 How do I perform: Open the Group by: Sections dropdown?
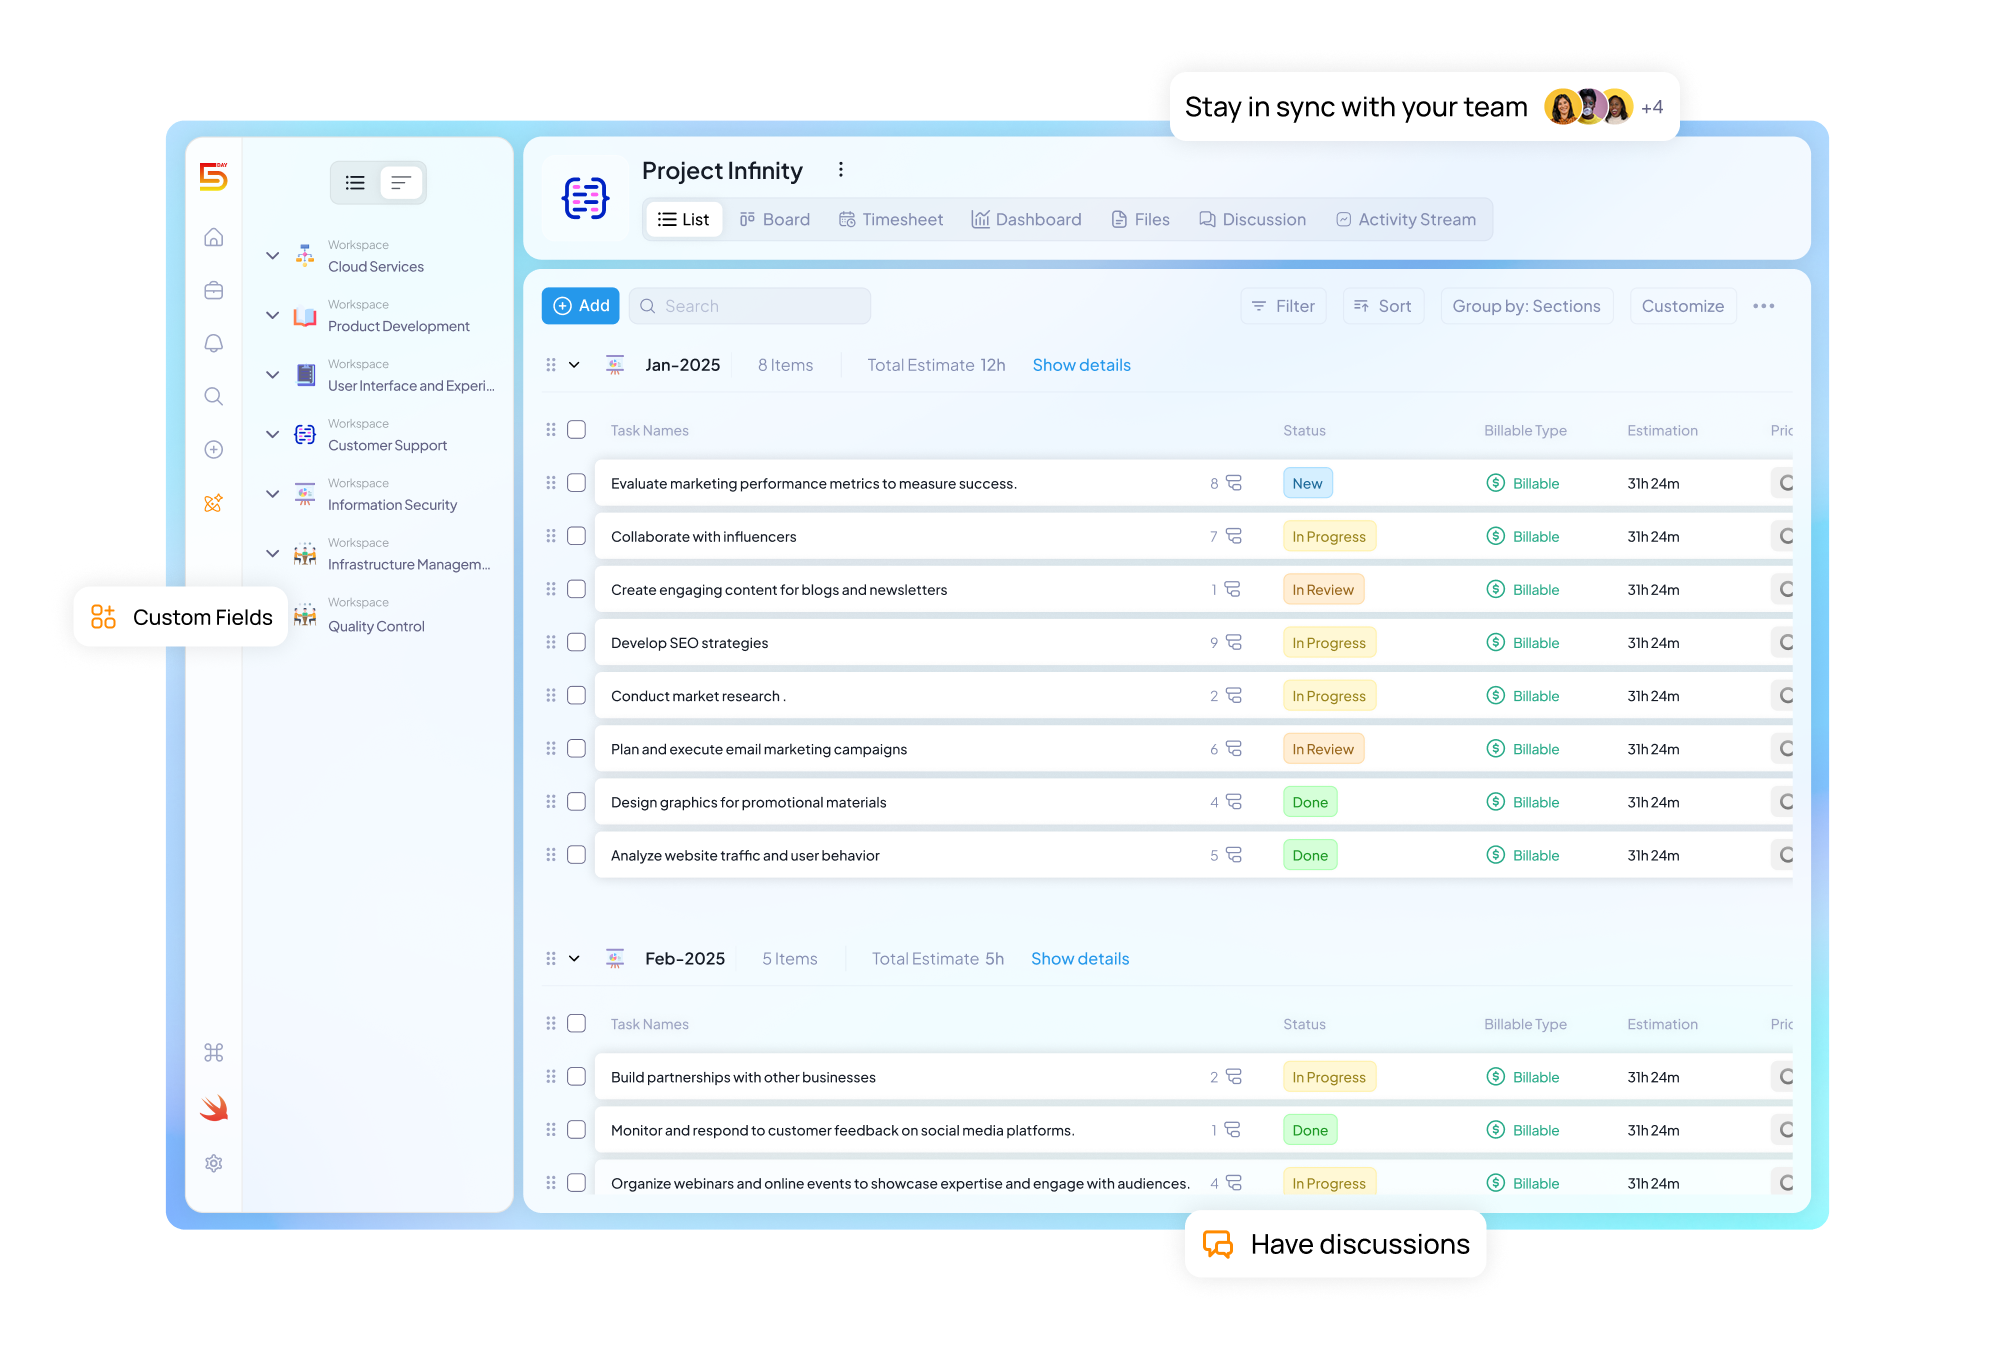coord(1525,306)
